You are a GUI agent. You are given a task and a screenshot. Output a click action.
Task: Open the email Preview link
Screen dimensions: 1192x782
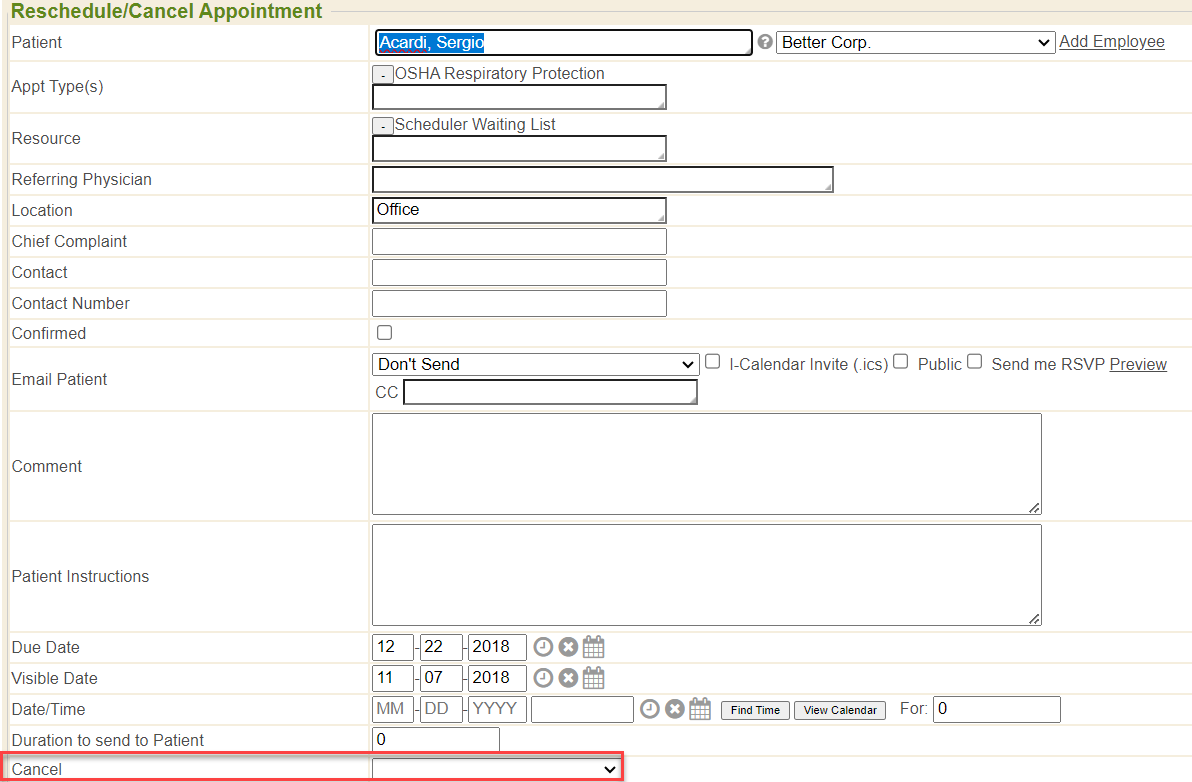tap(1138, 364)
